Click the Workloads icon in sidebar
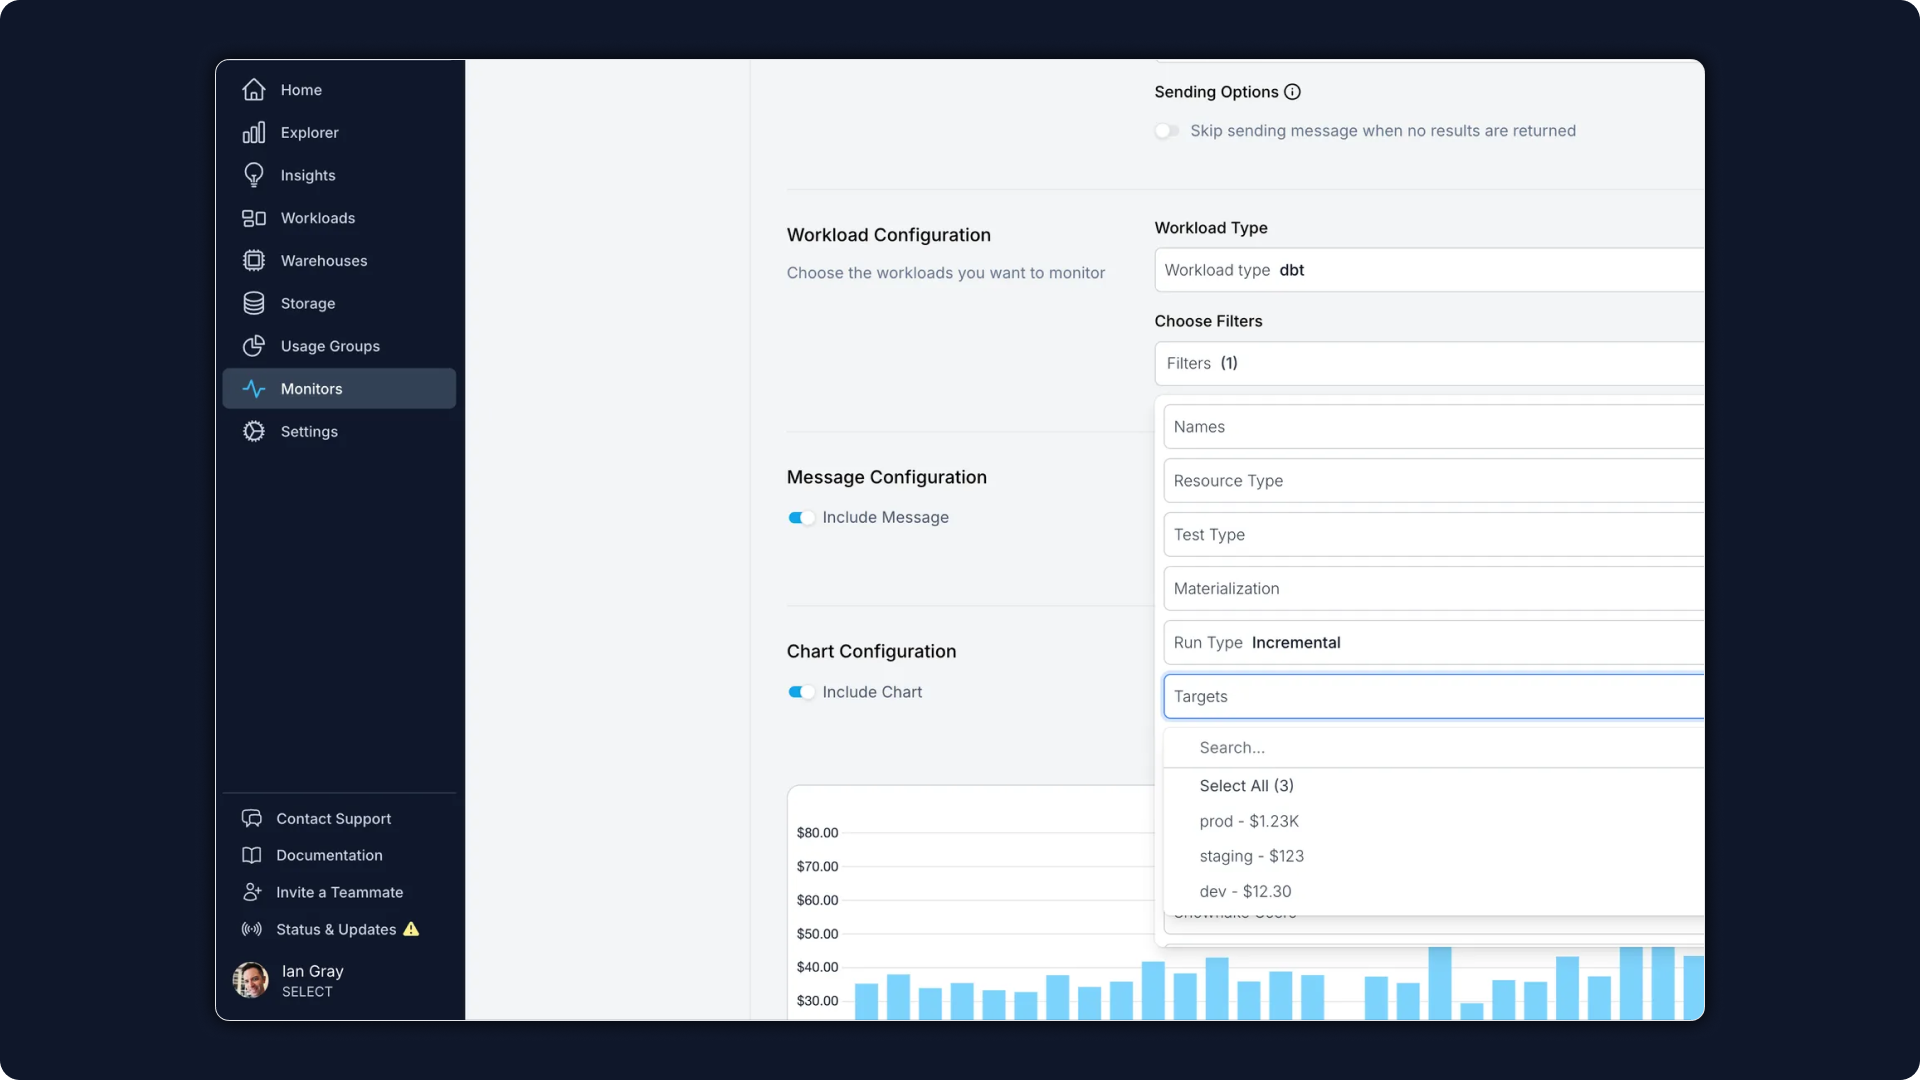1920x1080 pixels. click(253, 218)
